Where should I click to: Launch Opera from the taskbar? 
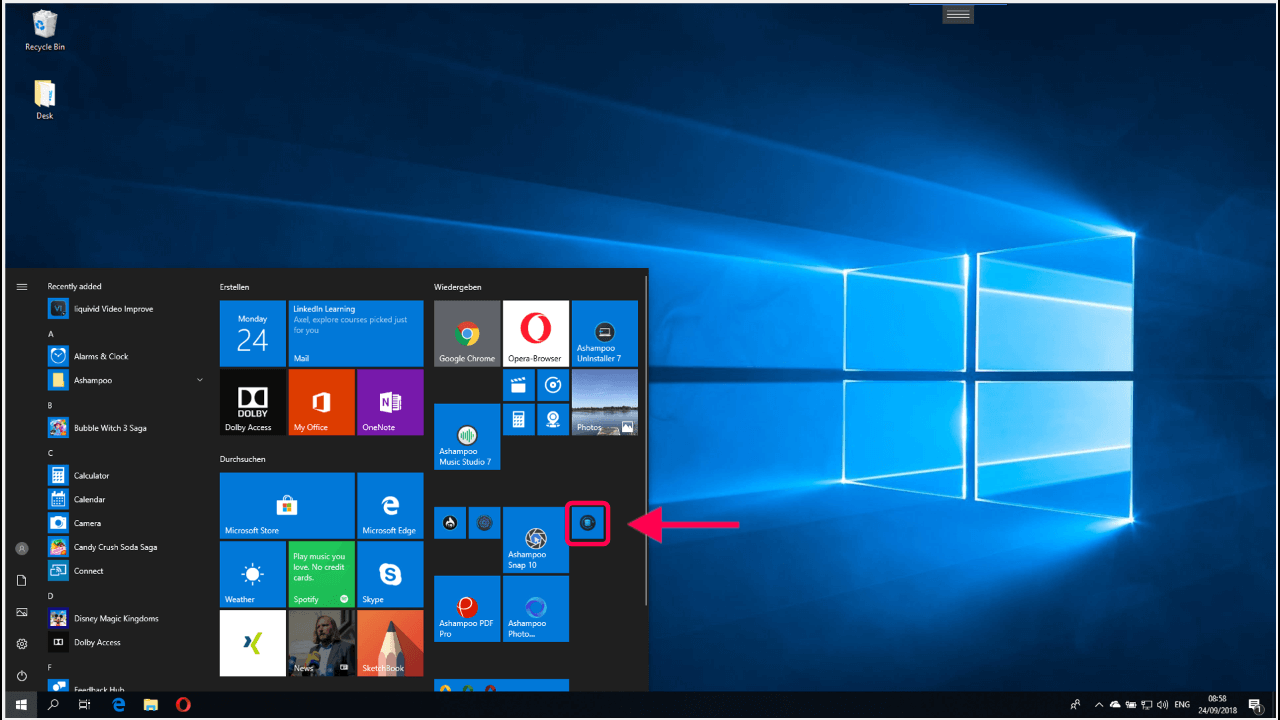pos(183,705)
